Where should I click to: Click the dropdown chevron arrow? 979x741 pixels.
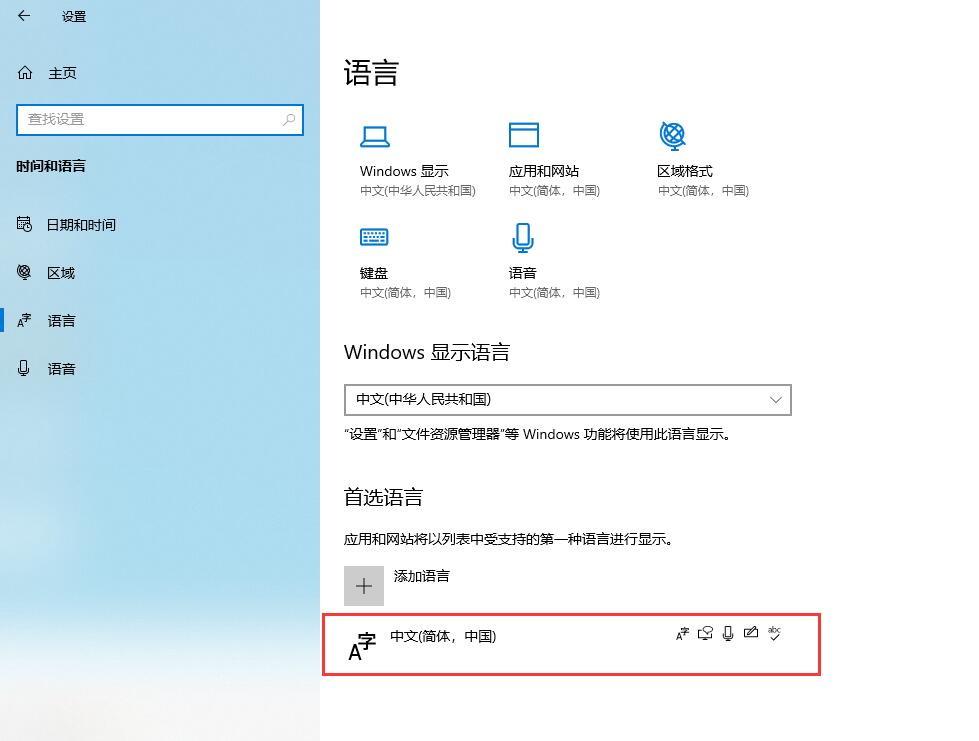(x=775, y=400)
